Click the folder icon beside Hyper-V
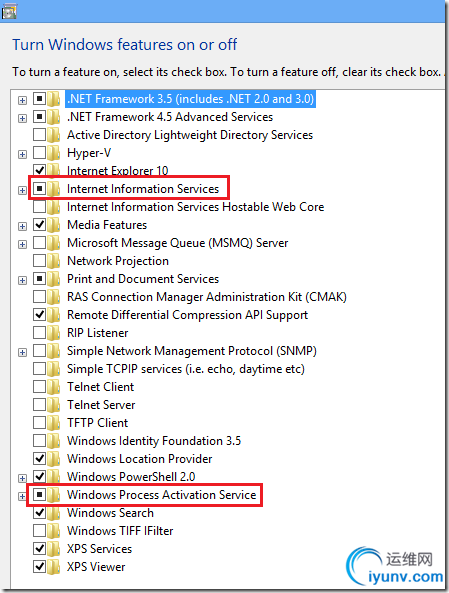The width and height of the screenshot is (449, 593). [54, 153]
